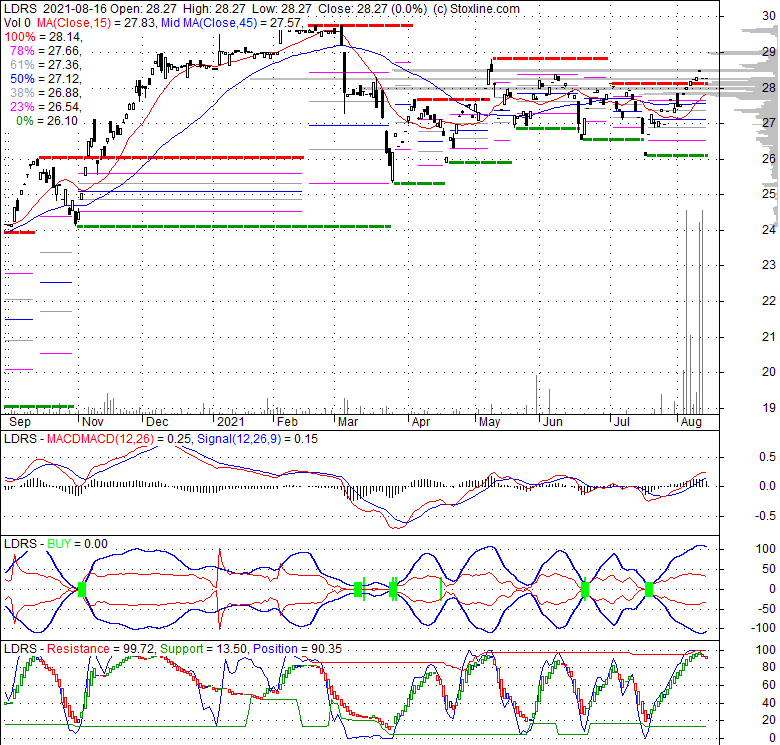The image size is (780, 745).
Task: Click the -0.5 MACD axis label
Action: (x=766, y=516)
